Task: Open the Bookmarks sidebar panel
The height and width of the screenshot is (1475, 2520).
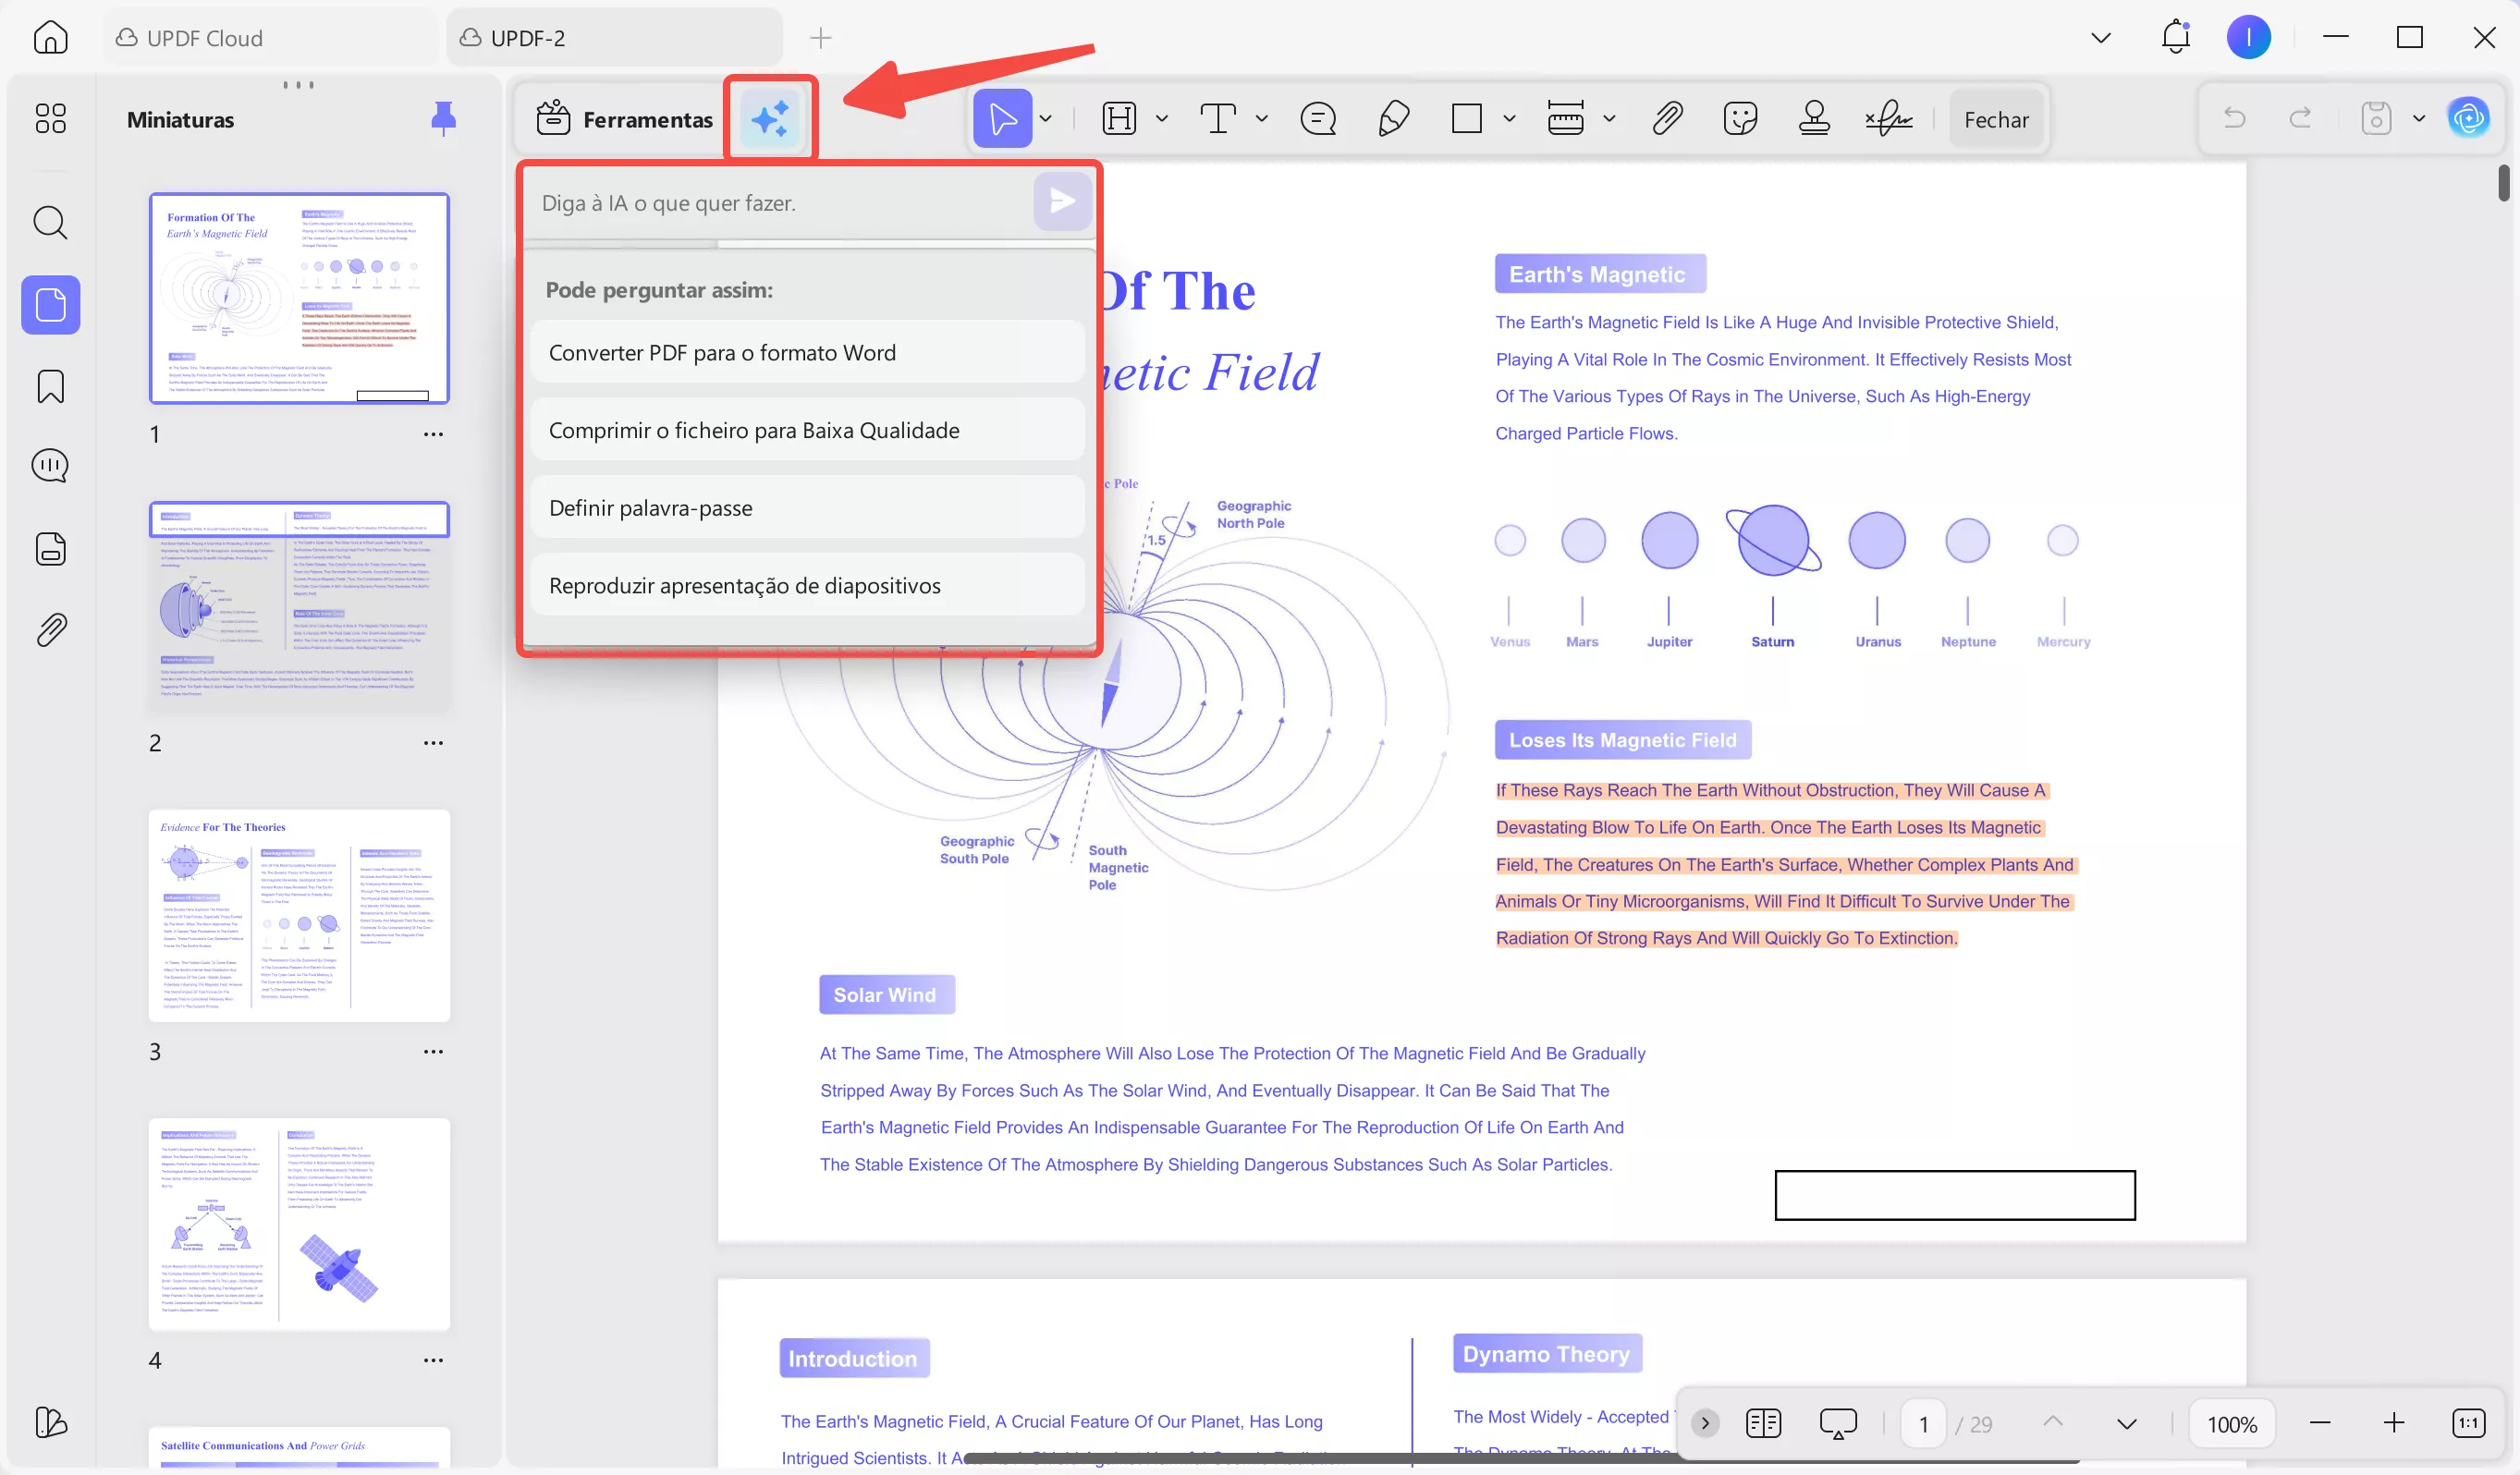Action: tap(51, 386)
